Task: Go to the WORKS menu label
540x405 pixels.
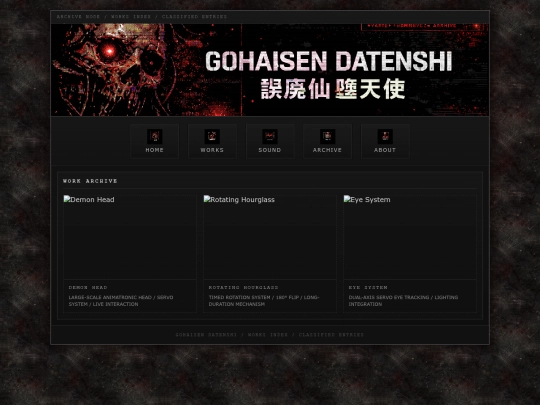Action: click(x=212, y=150)
